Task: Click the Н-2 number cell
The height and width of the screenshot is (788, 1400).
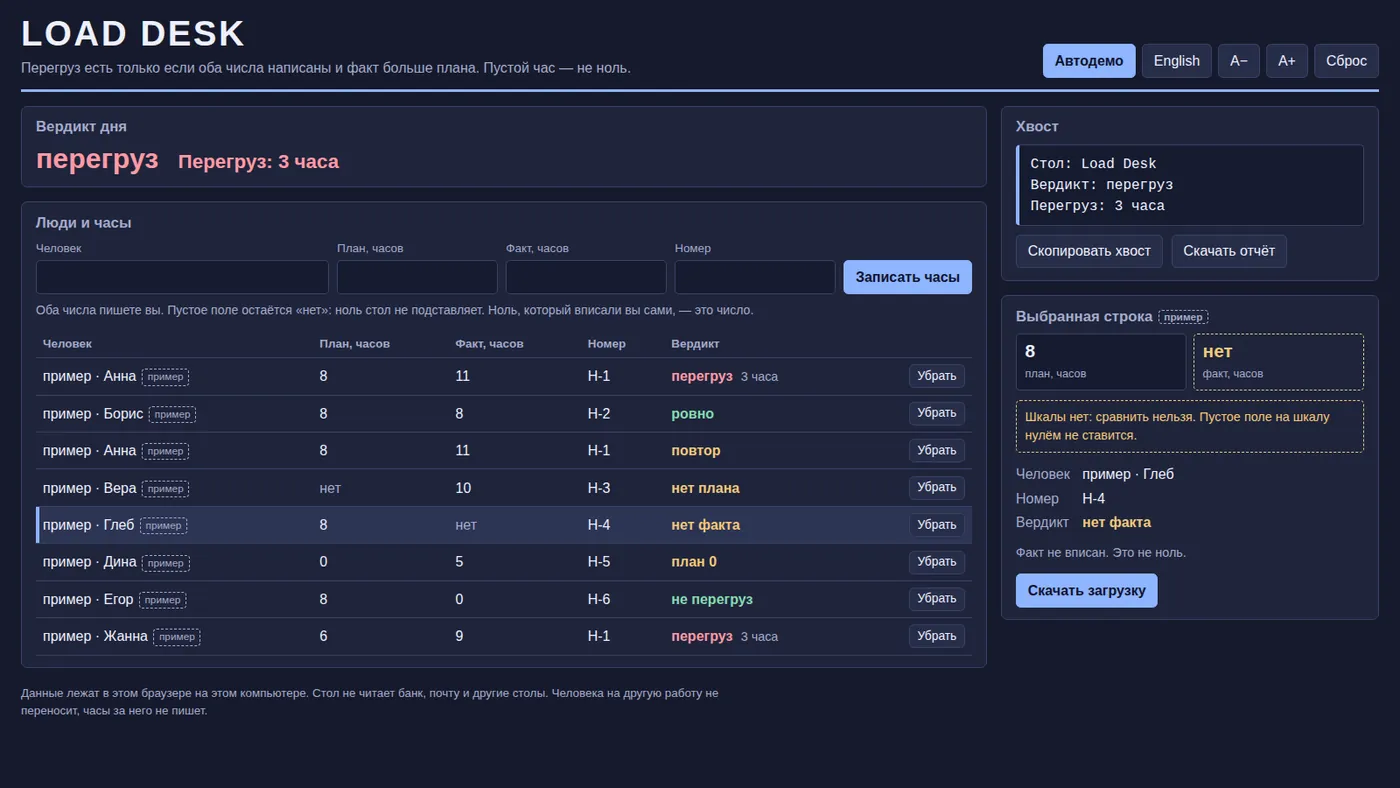Action: pyautogui.click(x=599, y=414)
